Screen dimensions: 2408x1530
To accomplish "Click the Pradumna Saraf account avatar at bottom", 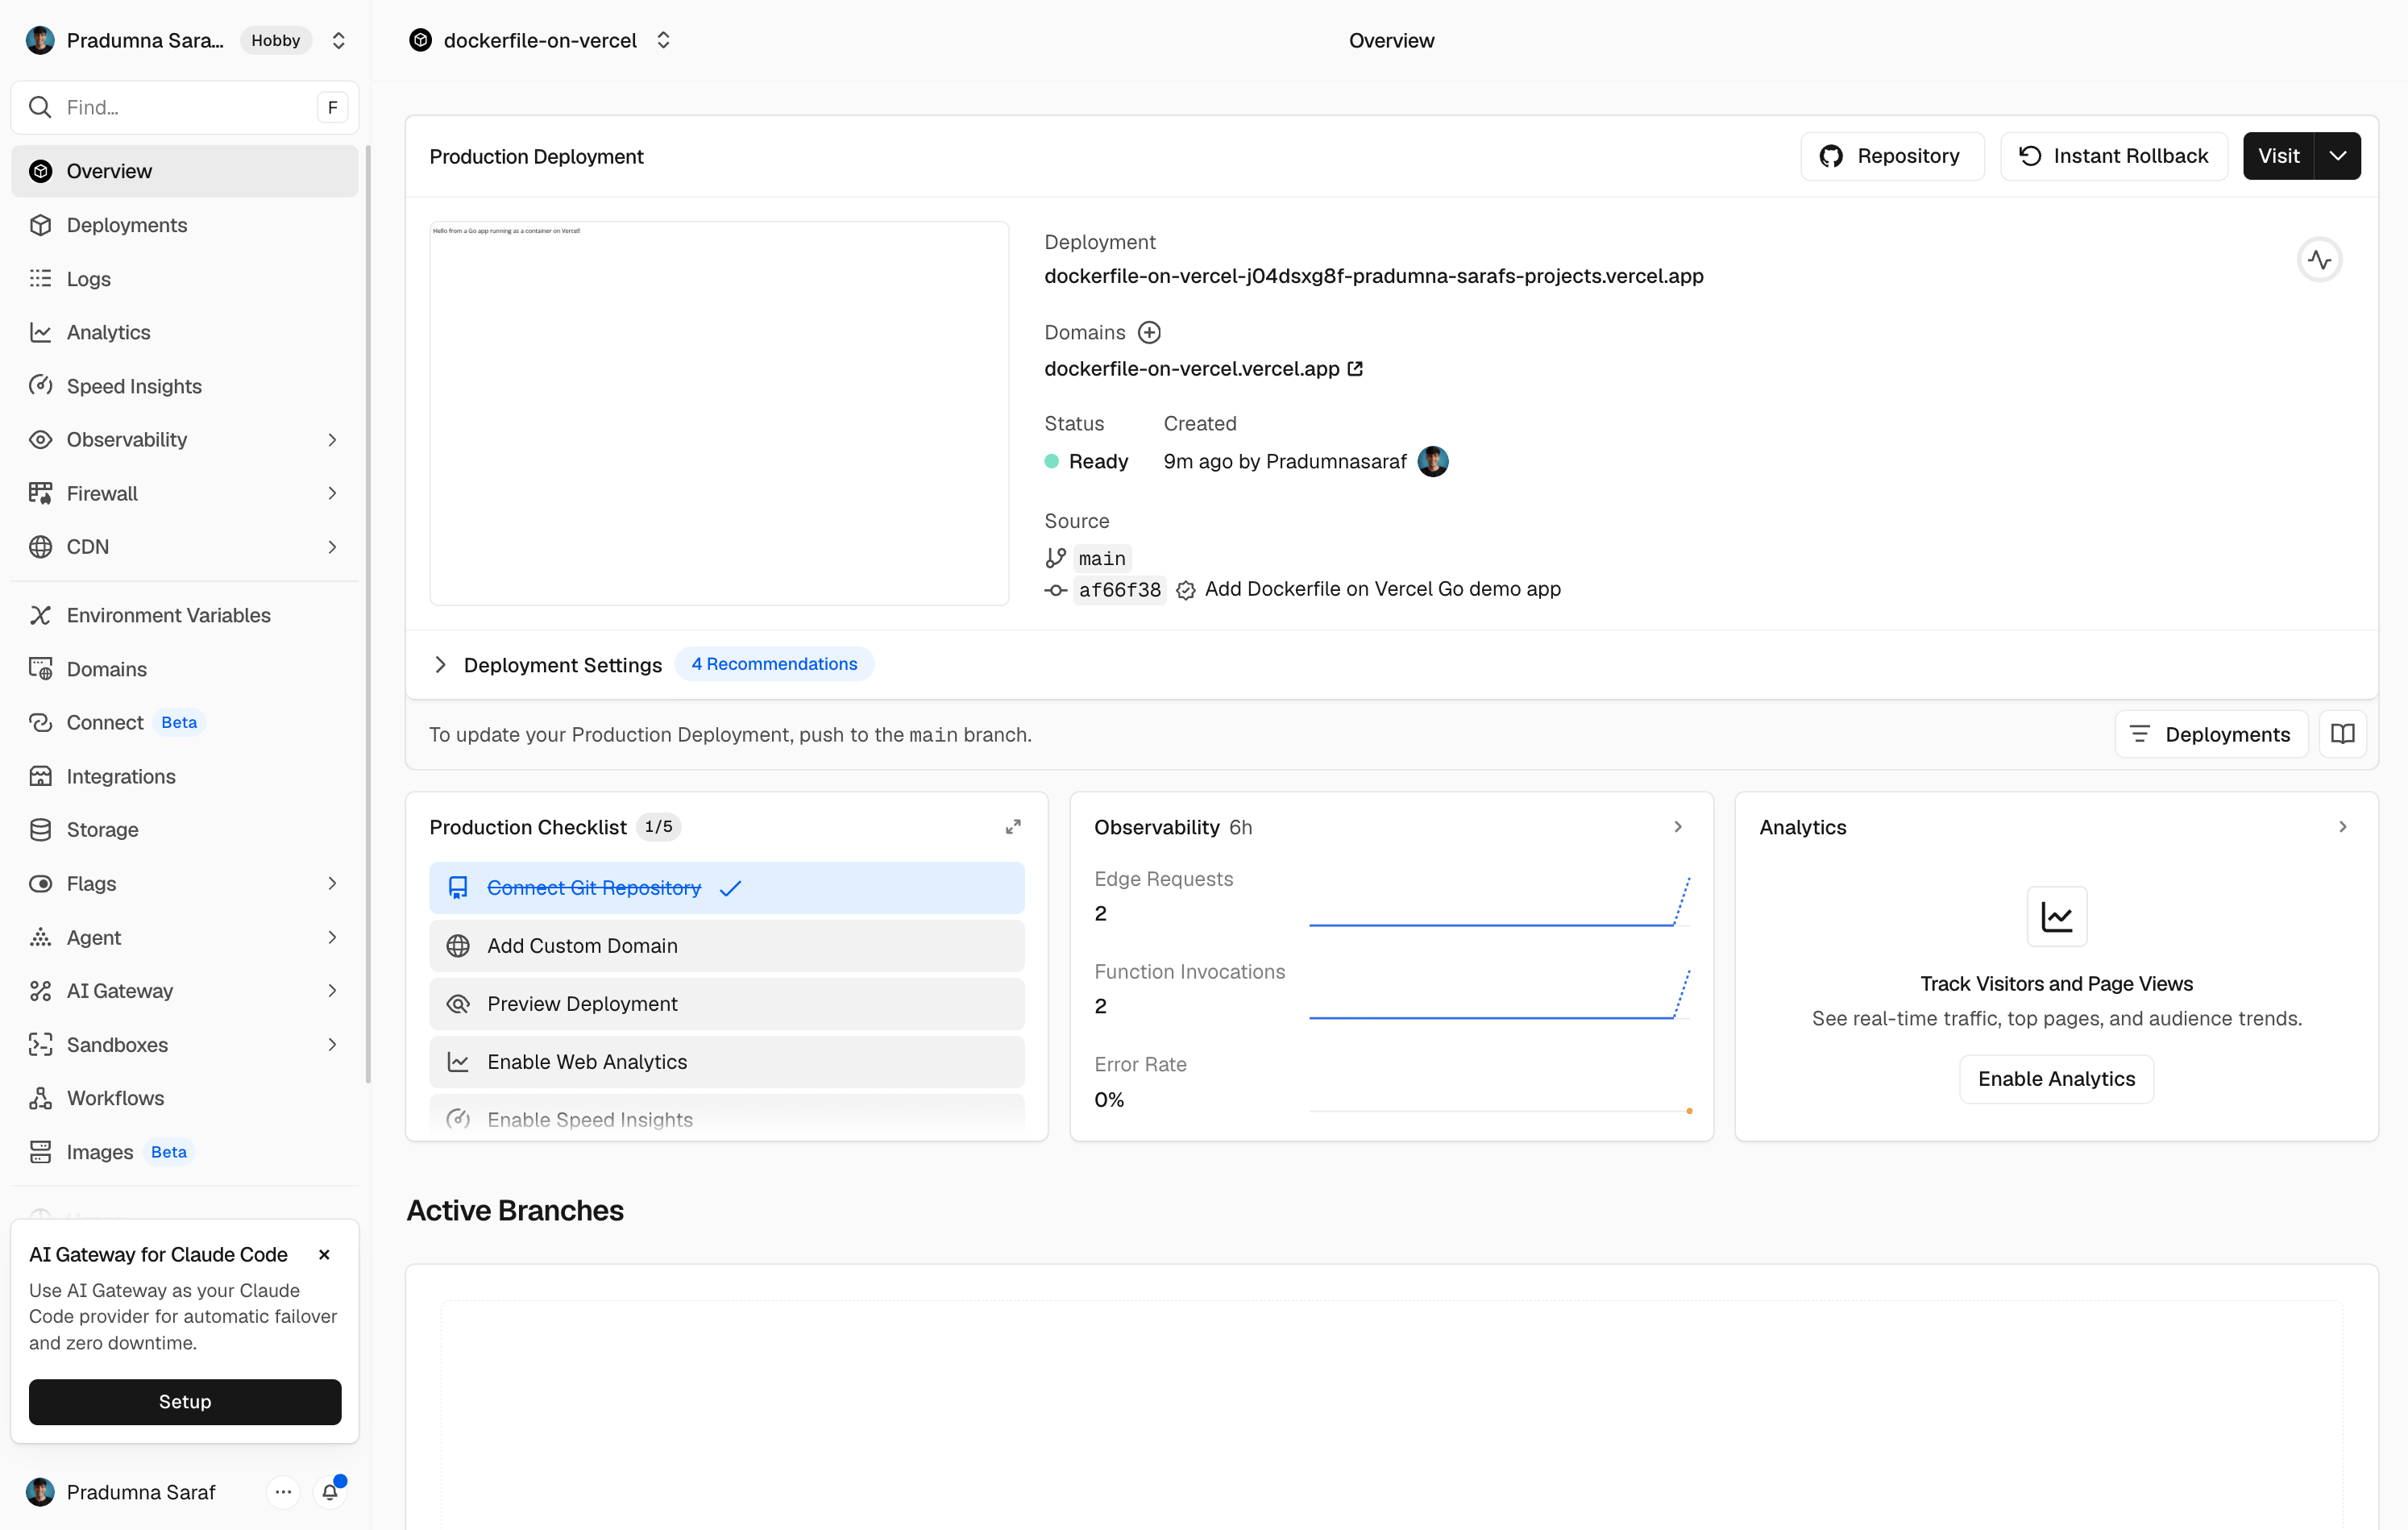I will click(x=40, y=1492).
